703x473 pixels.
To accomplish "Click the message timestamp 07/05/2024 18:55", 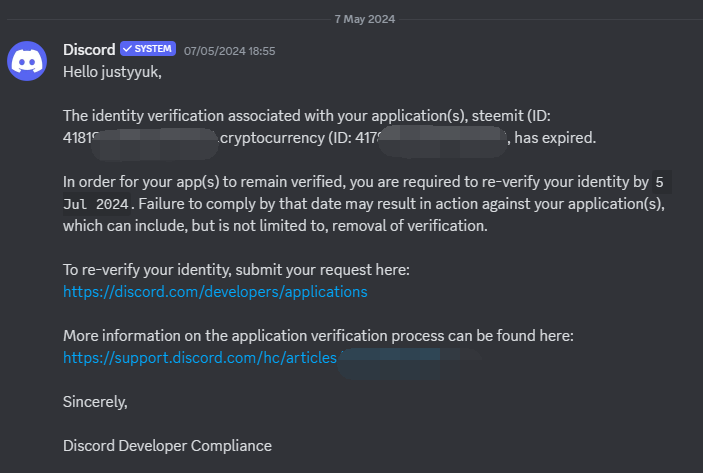I will (x=229, y=50).
